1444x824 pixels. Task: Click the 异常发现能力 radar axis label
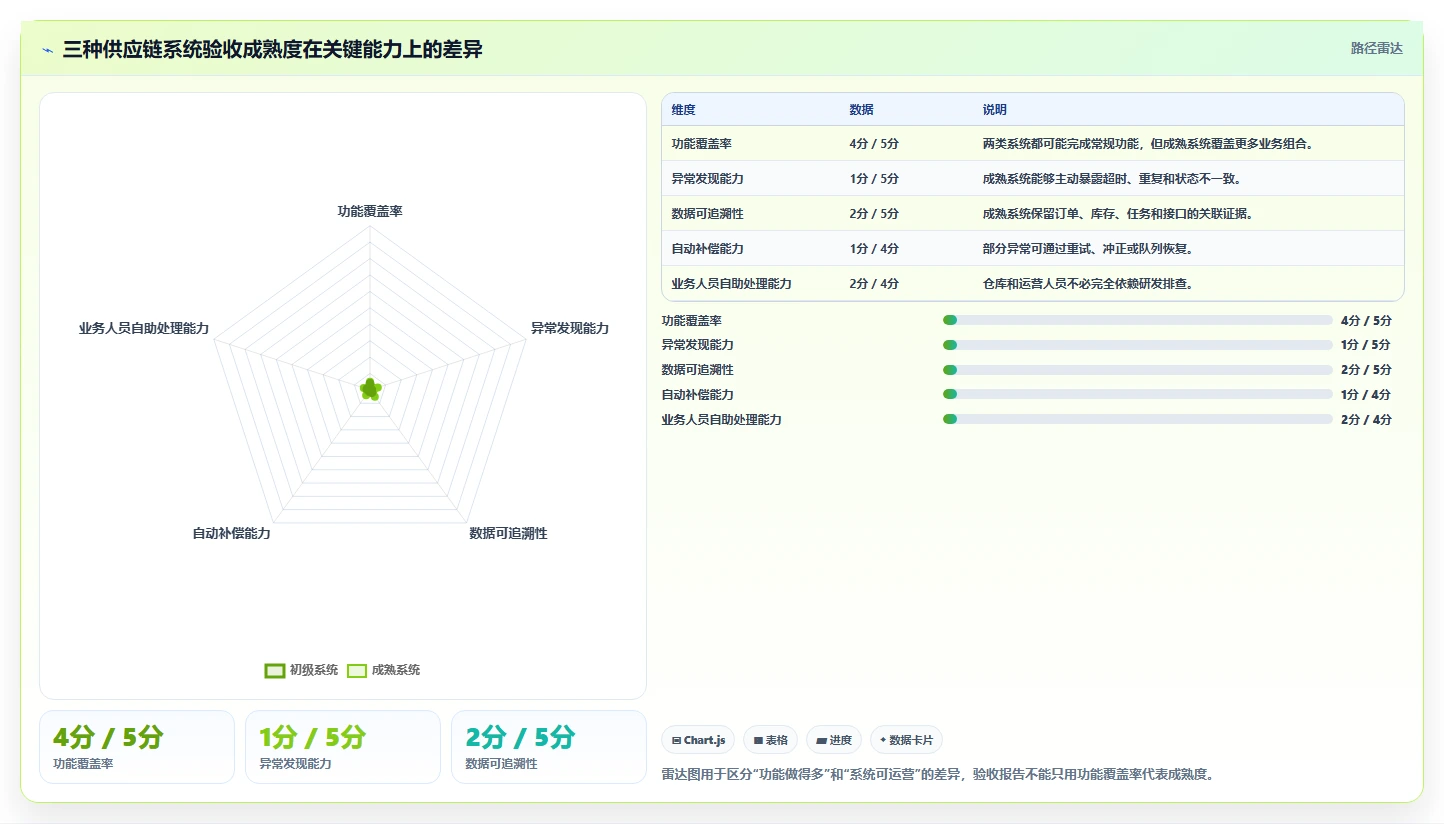pyautogui.click(x=570, y=328)
